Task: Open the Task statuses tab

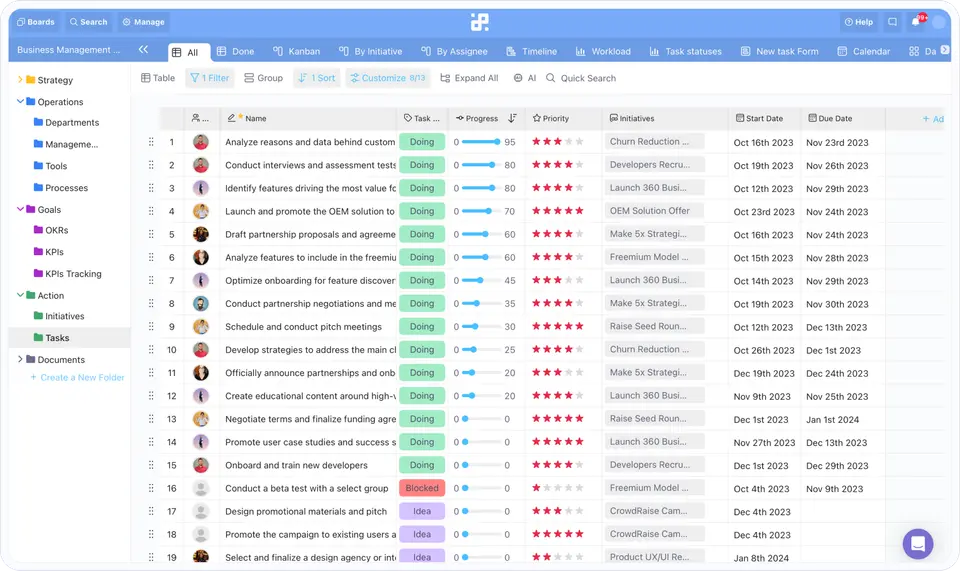Action: 685,51
